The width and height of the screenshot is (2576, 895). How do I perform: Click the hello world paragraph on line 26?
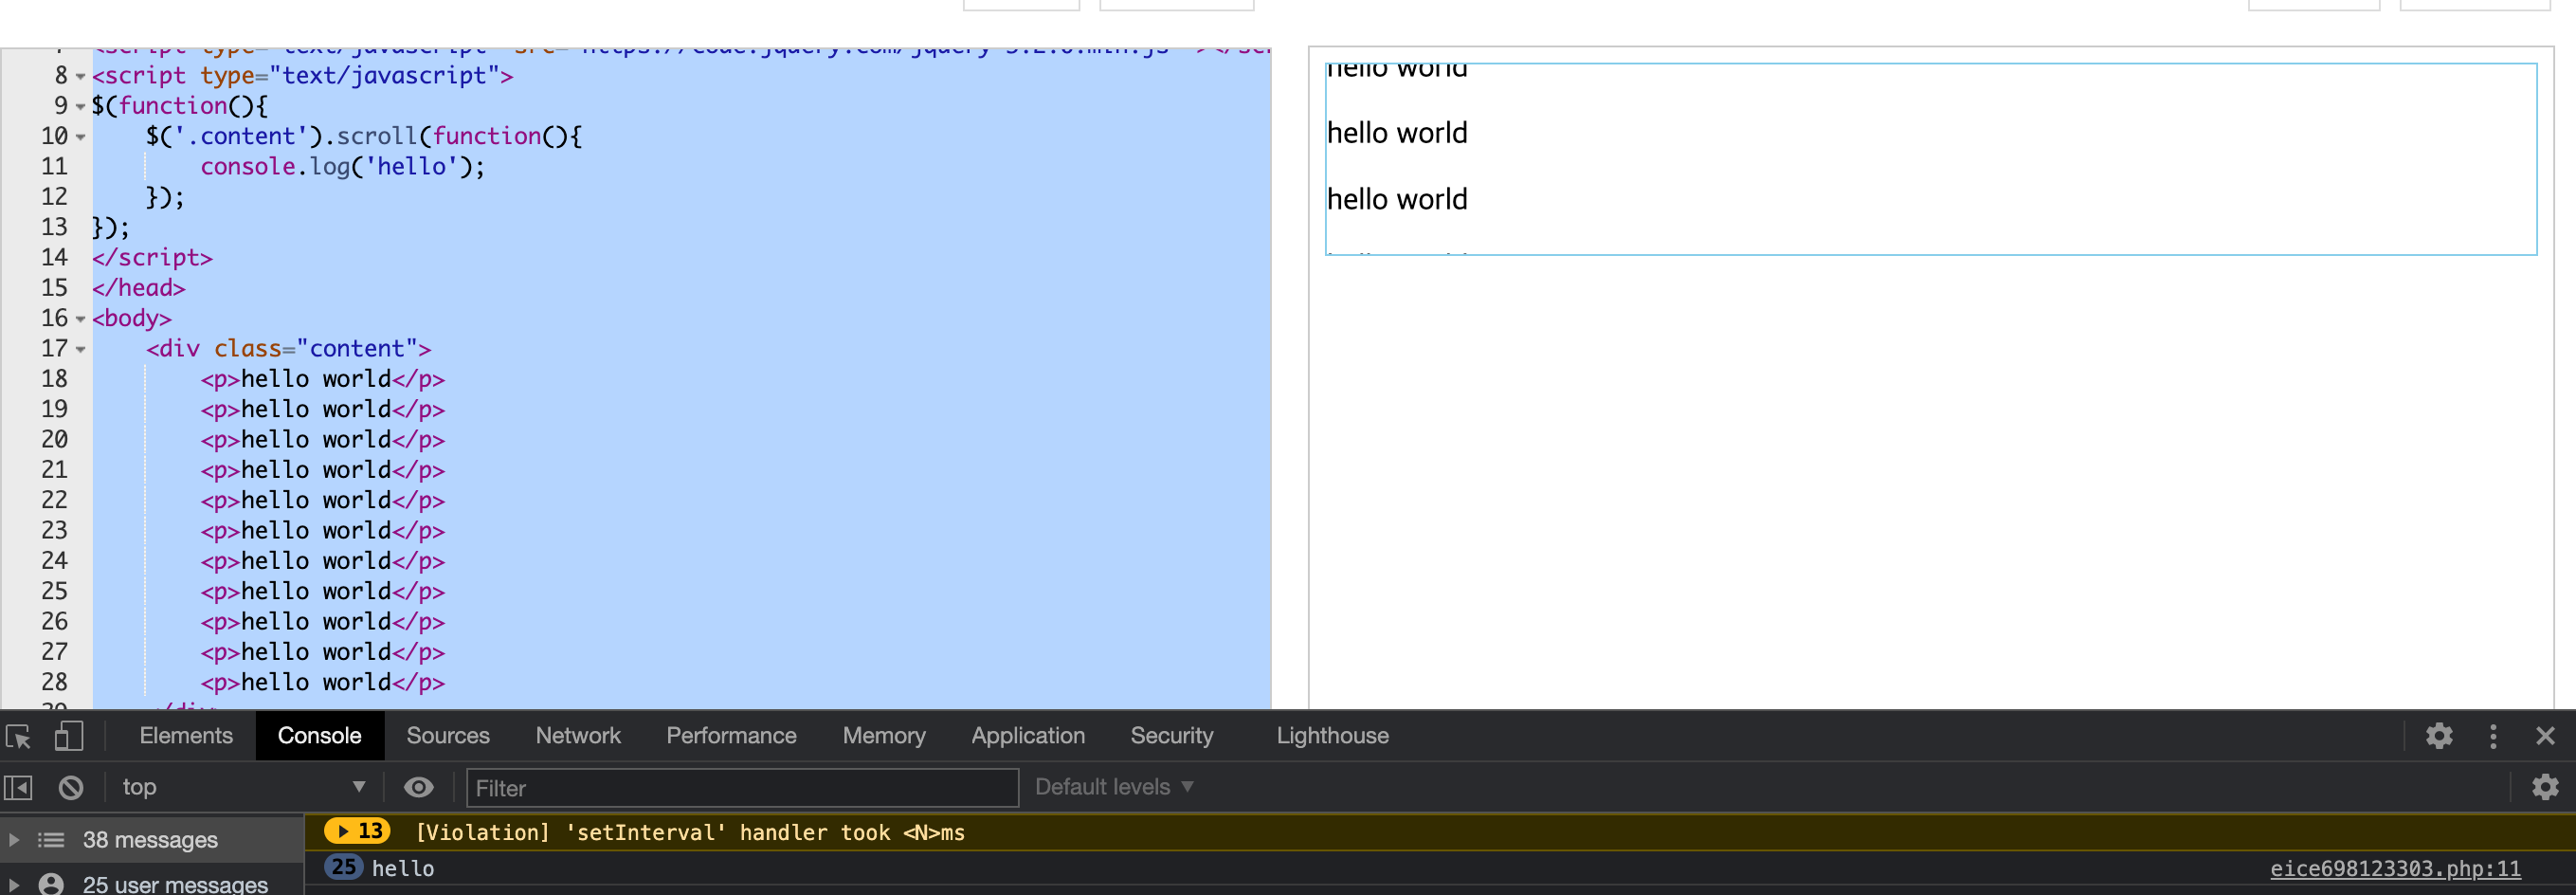(x=322, y=621)
